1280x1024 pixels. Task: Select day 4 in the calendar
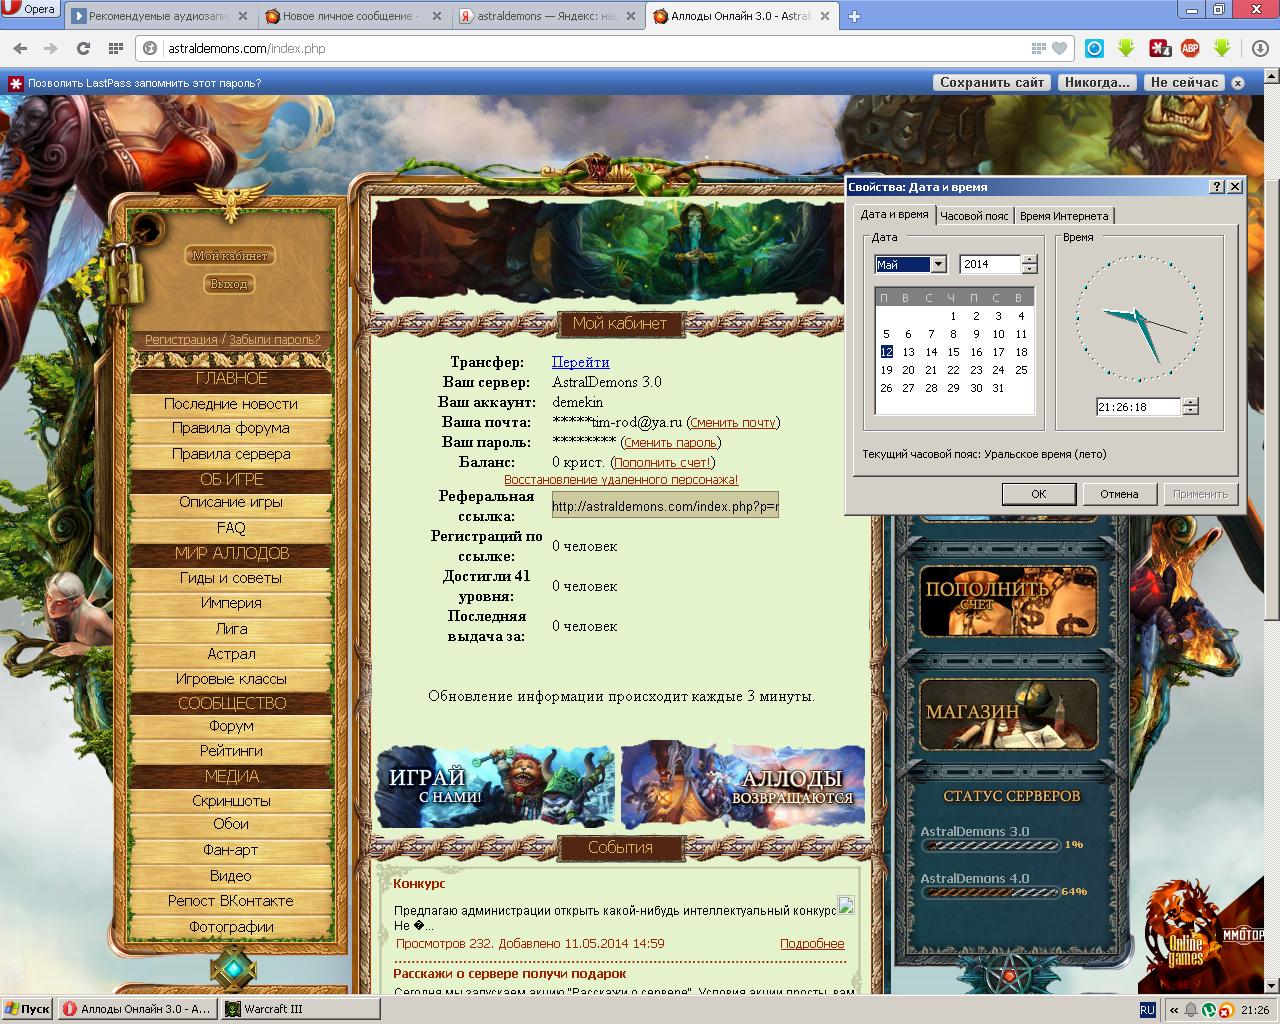[1021, 316]
